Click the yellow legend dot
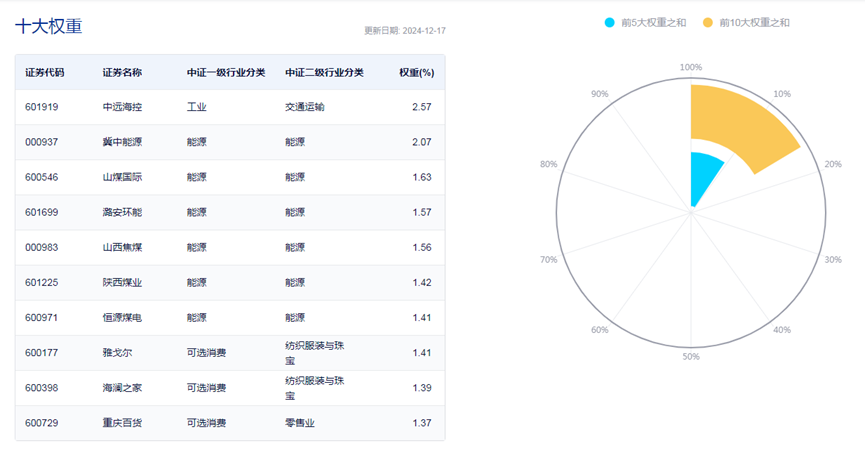 (x=708, y=23)
